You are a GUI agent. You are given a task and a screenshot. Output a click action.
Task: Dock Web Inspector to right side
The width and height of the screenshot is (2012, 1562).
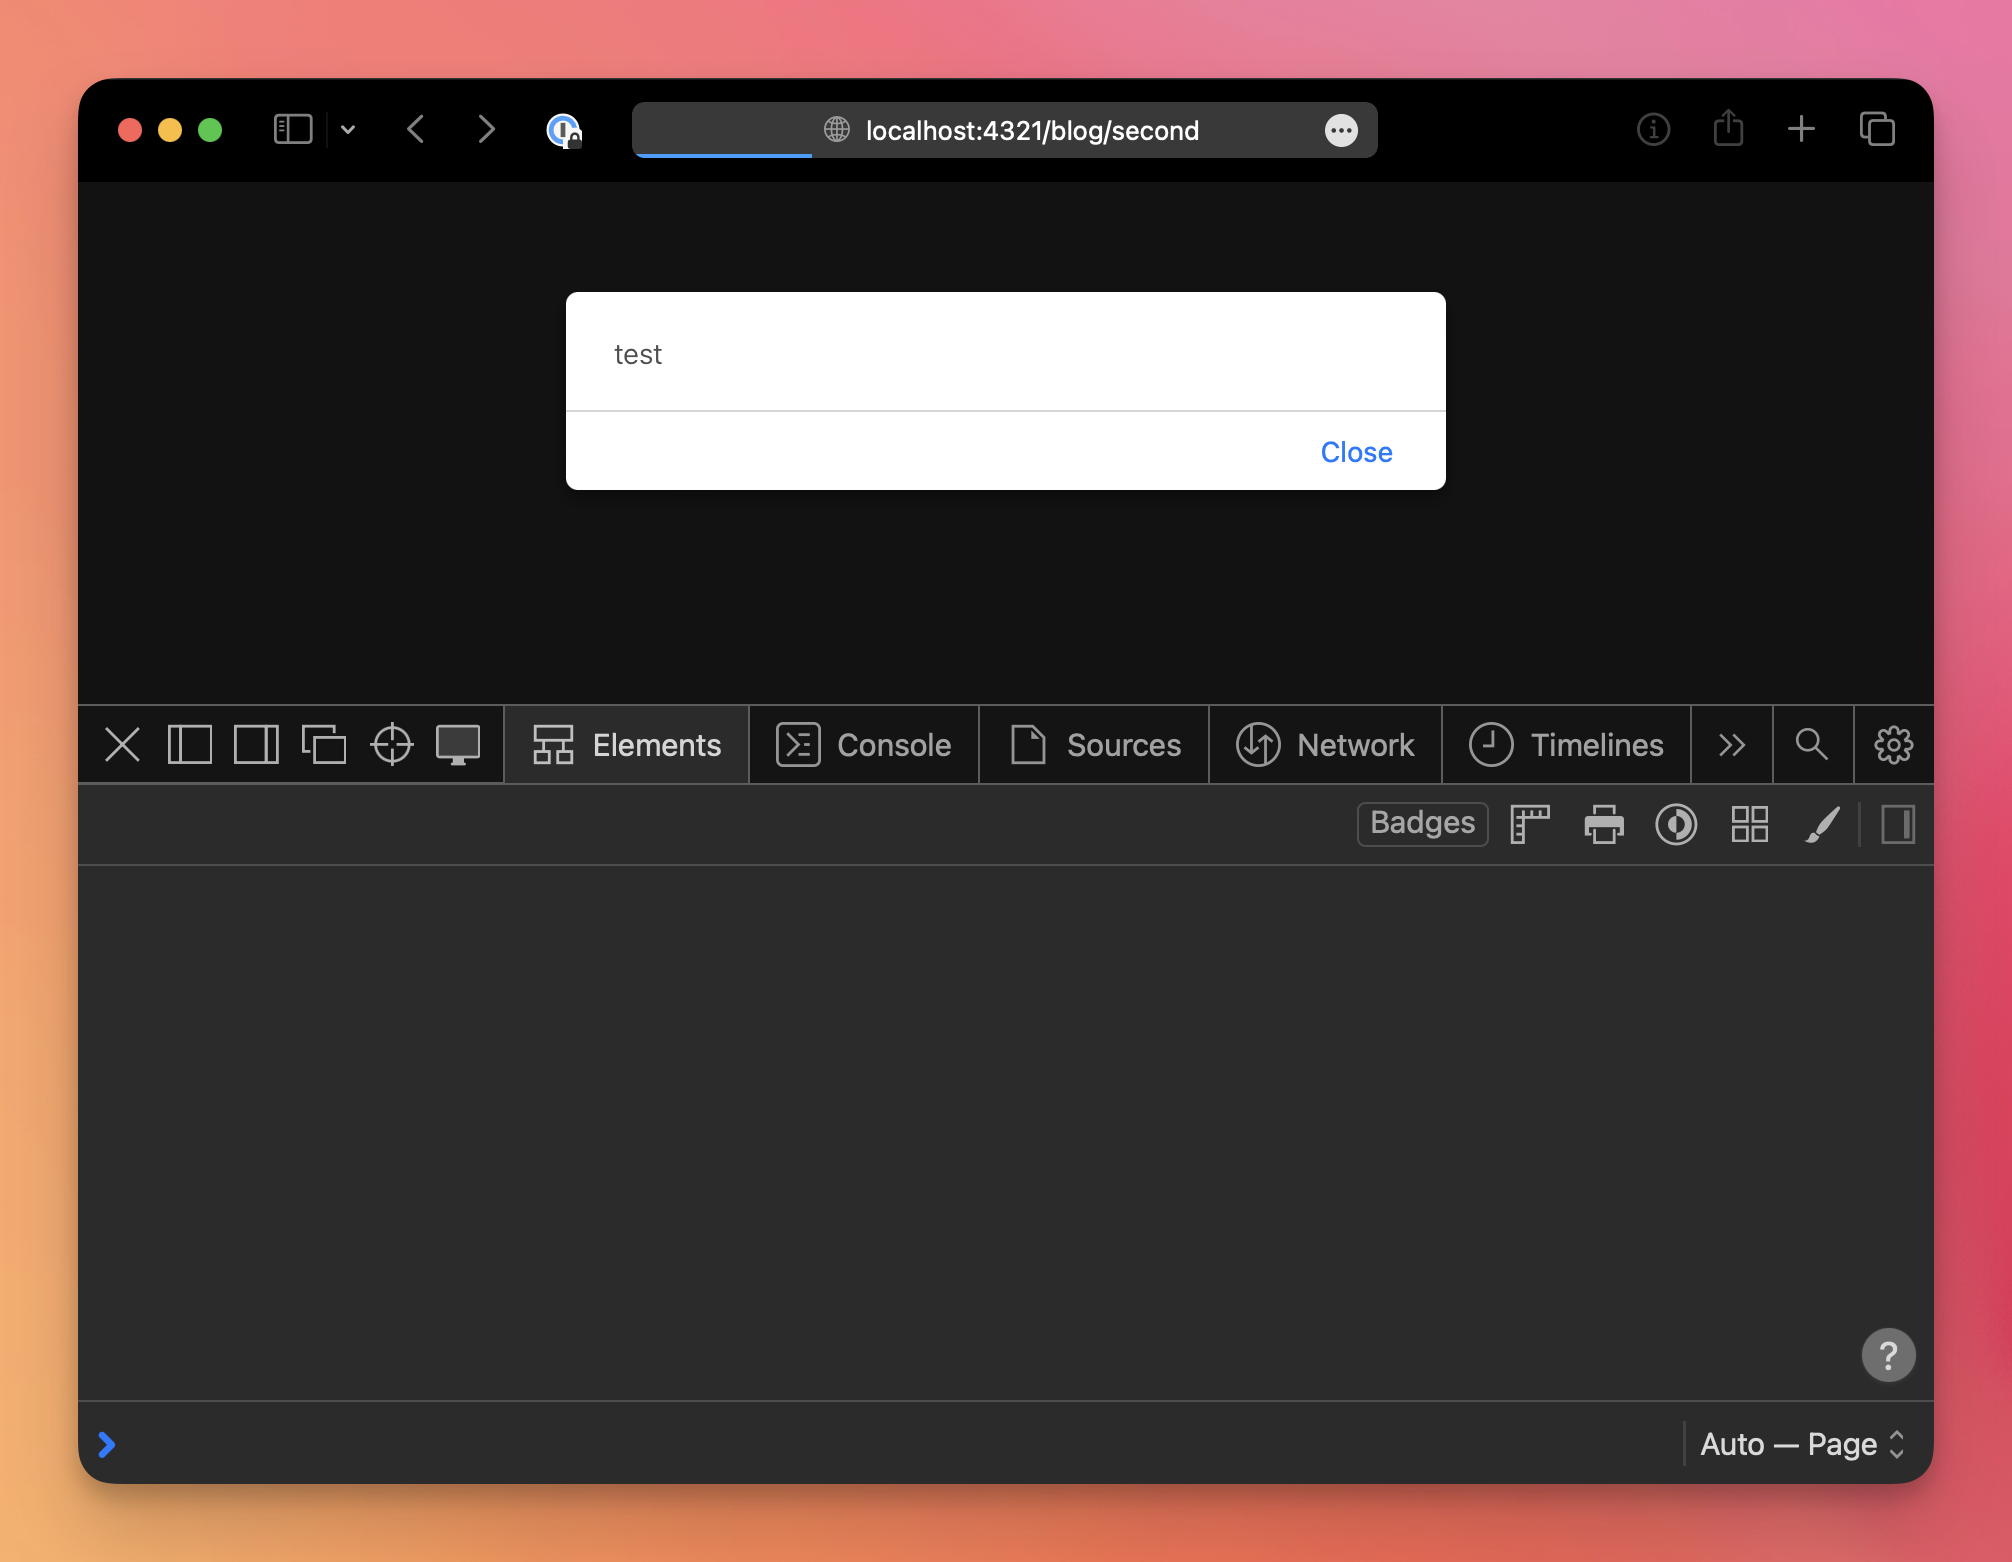tap(256, 745)
